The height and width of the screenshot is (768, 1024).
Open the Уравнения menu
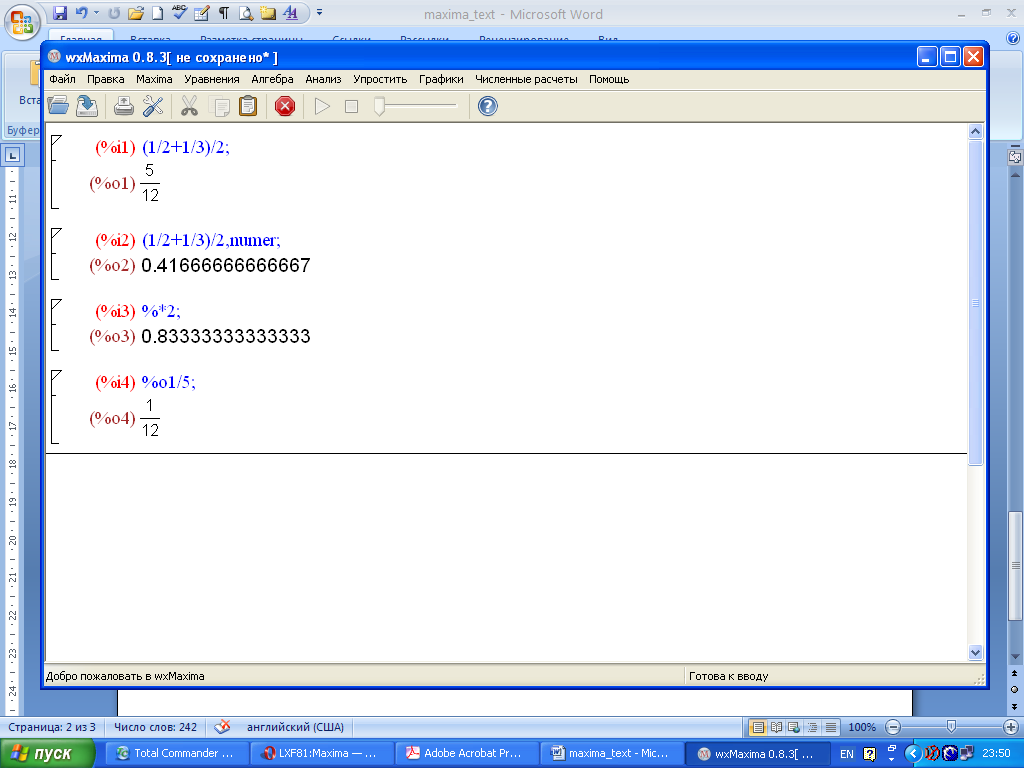point(212,79)
